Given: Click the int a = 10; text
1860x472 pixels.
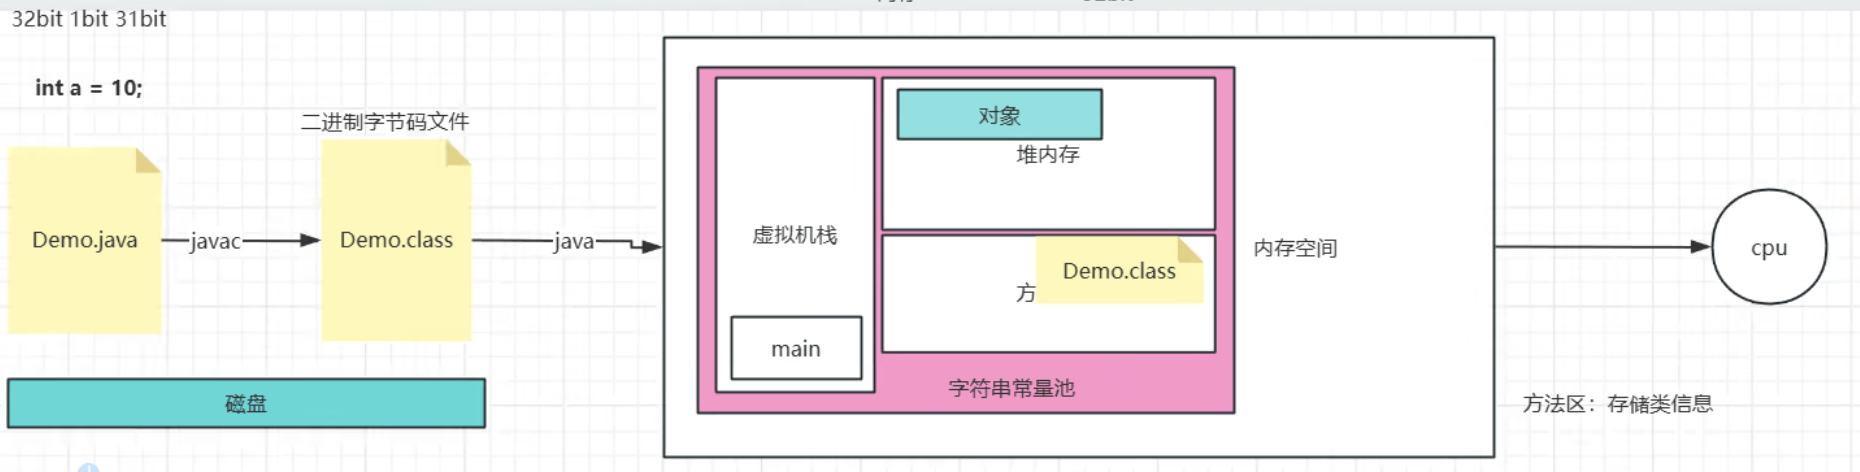Looking at the screenshot, I should pos(89,88).
